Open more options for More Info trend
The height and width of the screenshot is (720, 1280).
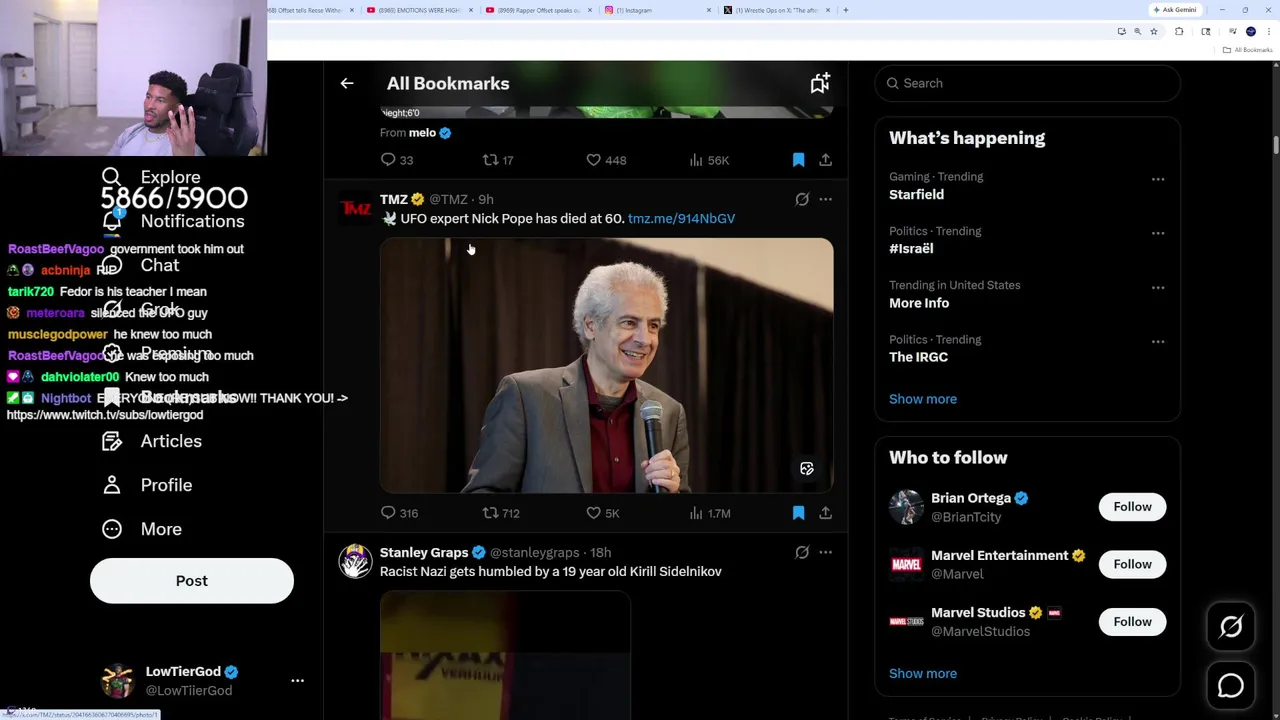pyautogui.click(x=1158, y=287)
